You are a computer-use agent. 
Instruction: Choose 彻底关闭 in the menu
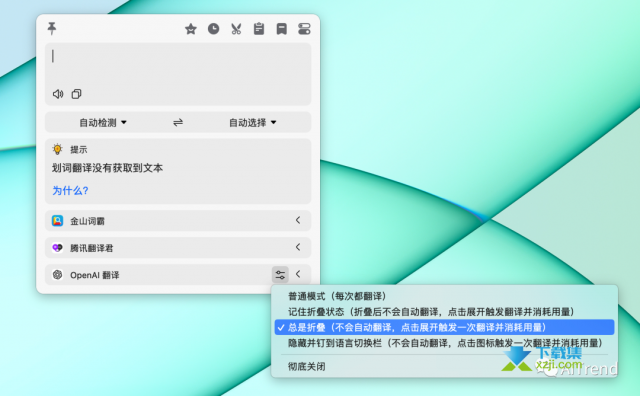(x=444, y=366)
